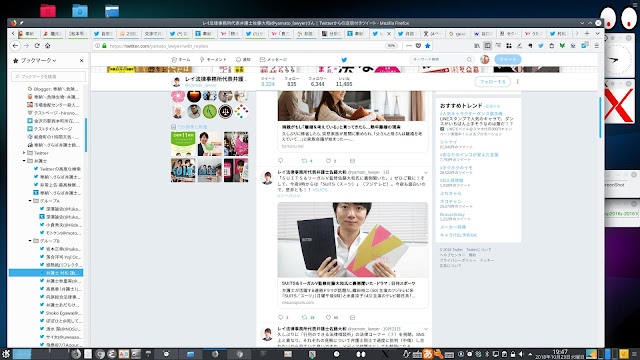Image resolution: width=640 pixels, height=360 pixels.
Task: Reply to the SUITS tweet
Action: pos(280,317)
